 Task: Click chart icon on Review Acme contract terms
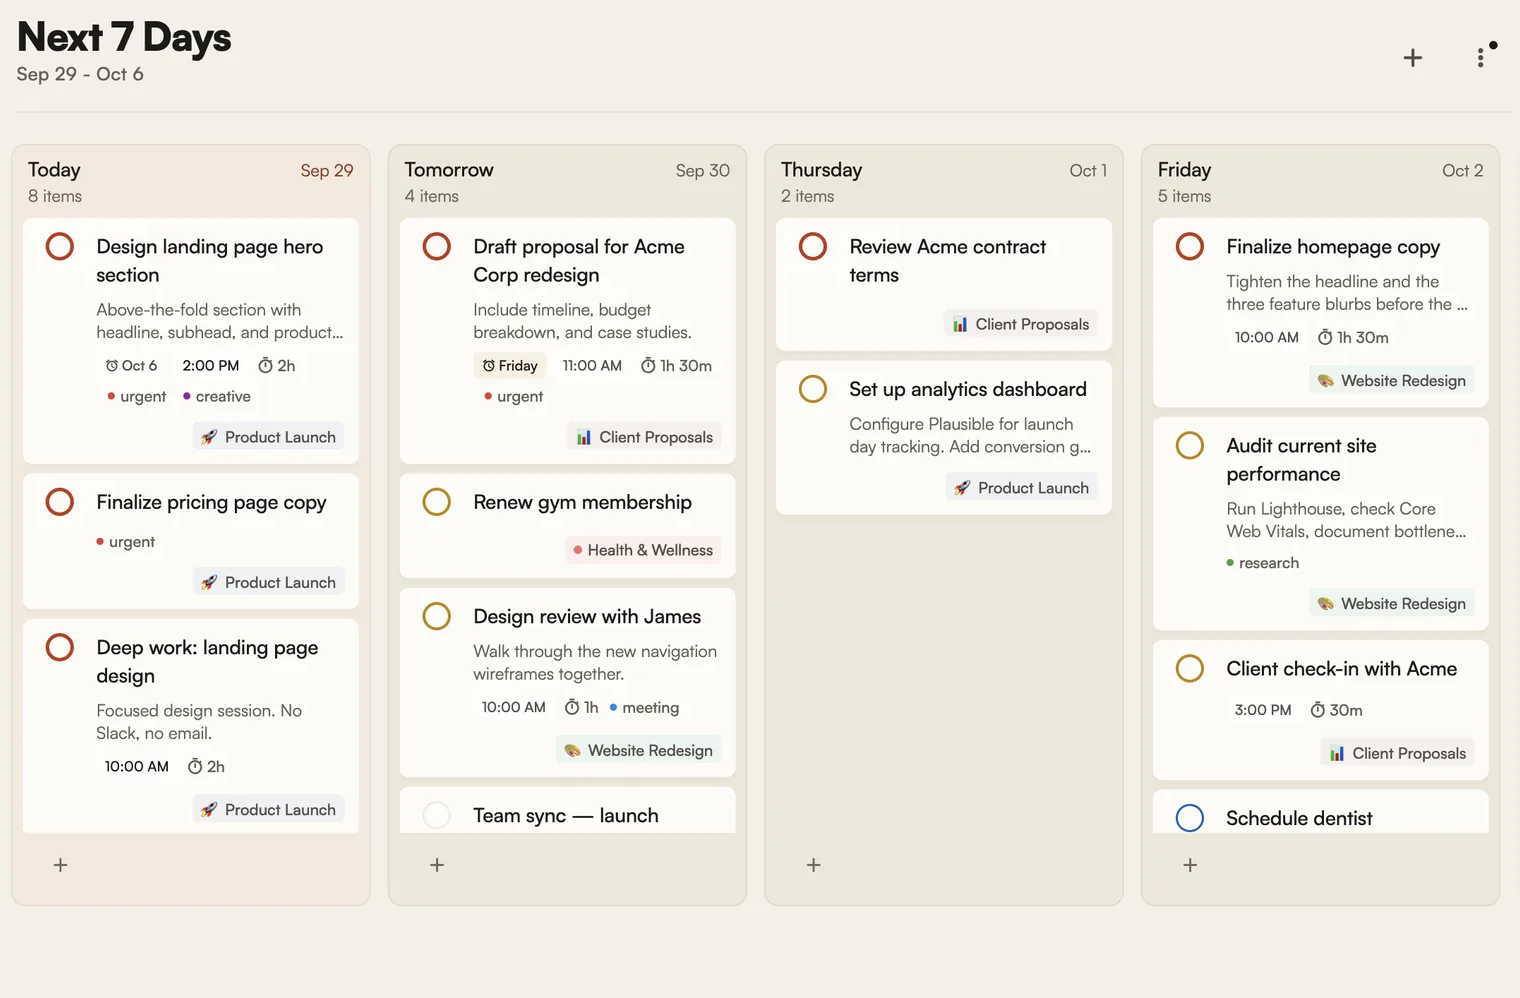click(x=960, y=324)
